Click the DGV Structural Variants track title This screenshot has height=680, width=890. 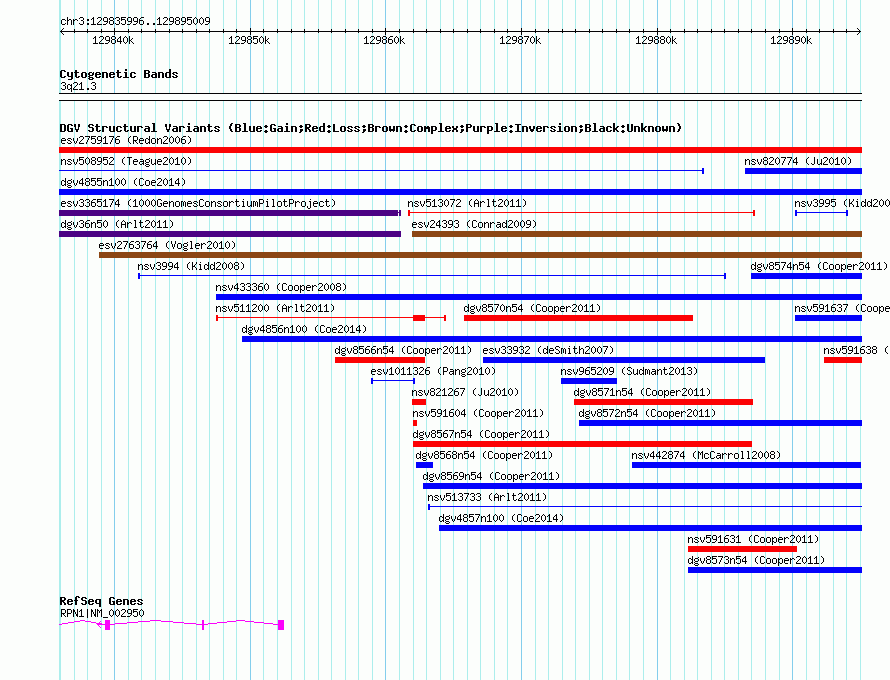(x=371, y=128)
